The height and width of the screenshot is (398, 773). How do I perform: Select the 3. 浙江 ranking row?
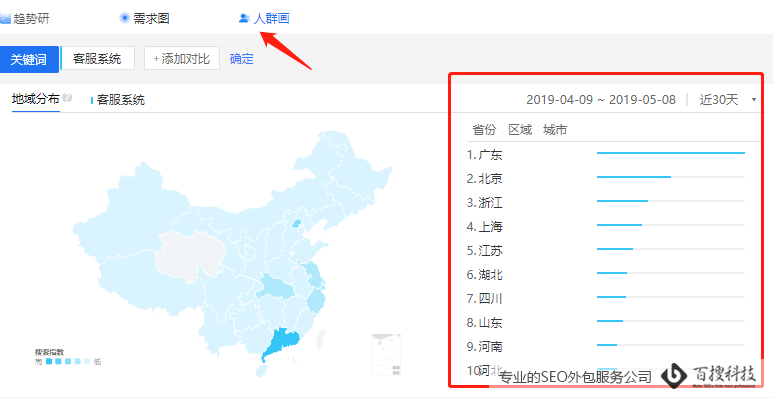click(606, 202)
